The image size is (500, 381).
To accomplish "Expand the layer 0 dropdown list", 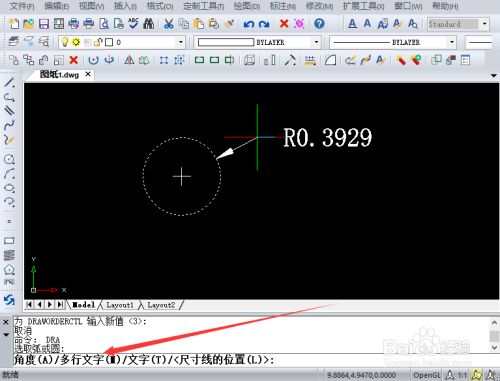I will 180,42.
